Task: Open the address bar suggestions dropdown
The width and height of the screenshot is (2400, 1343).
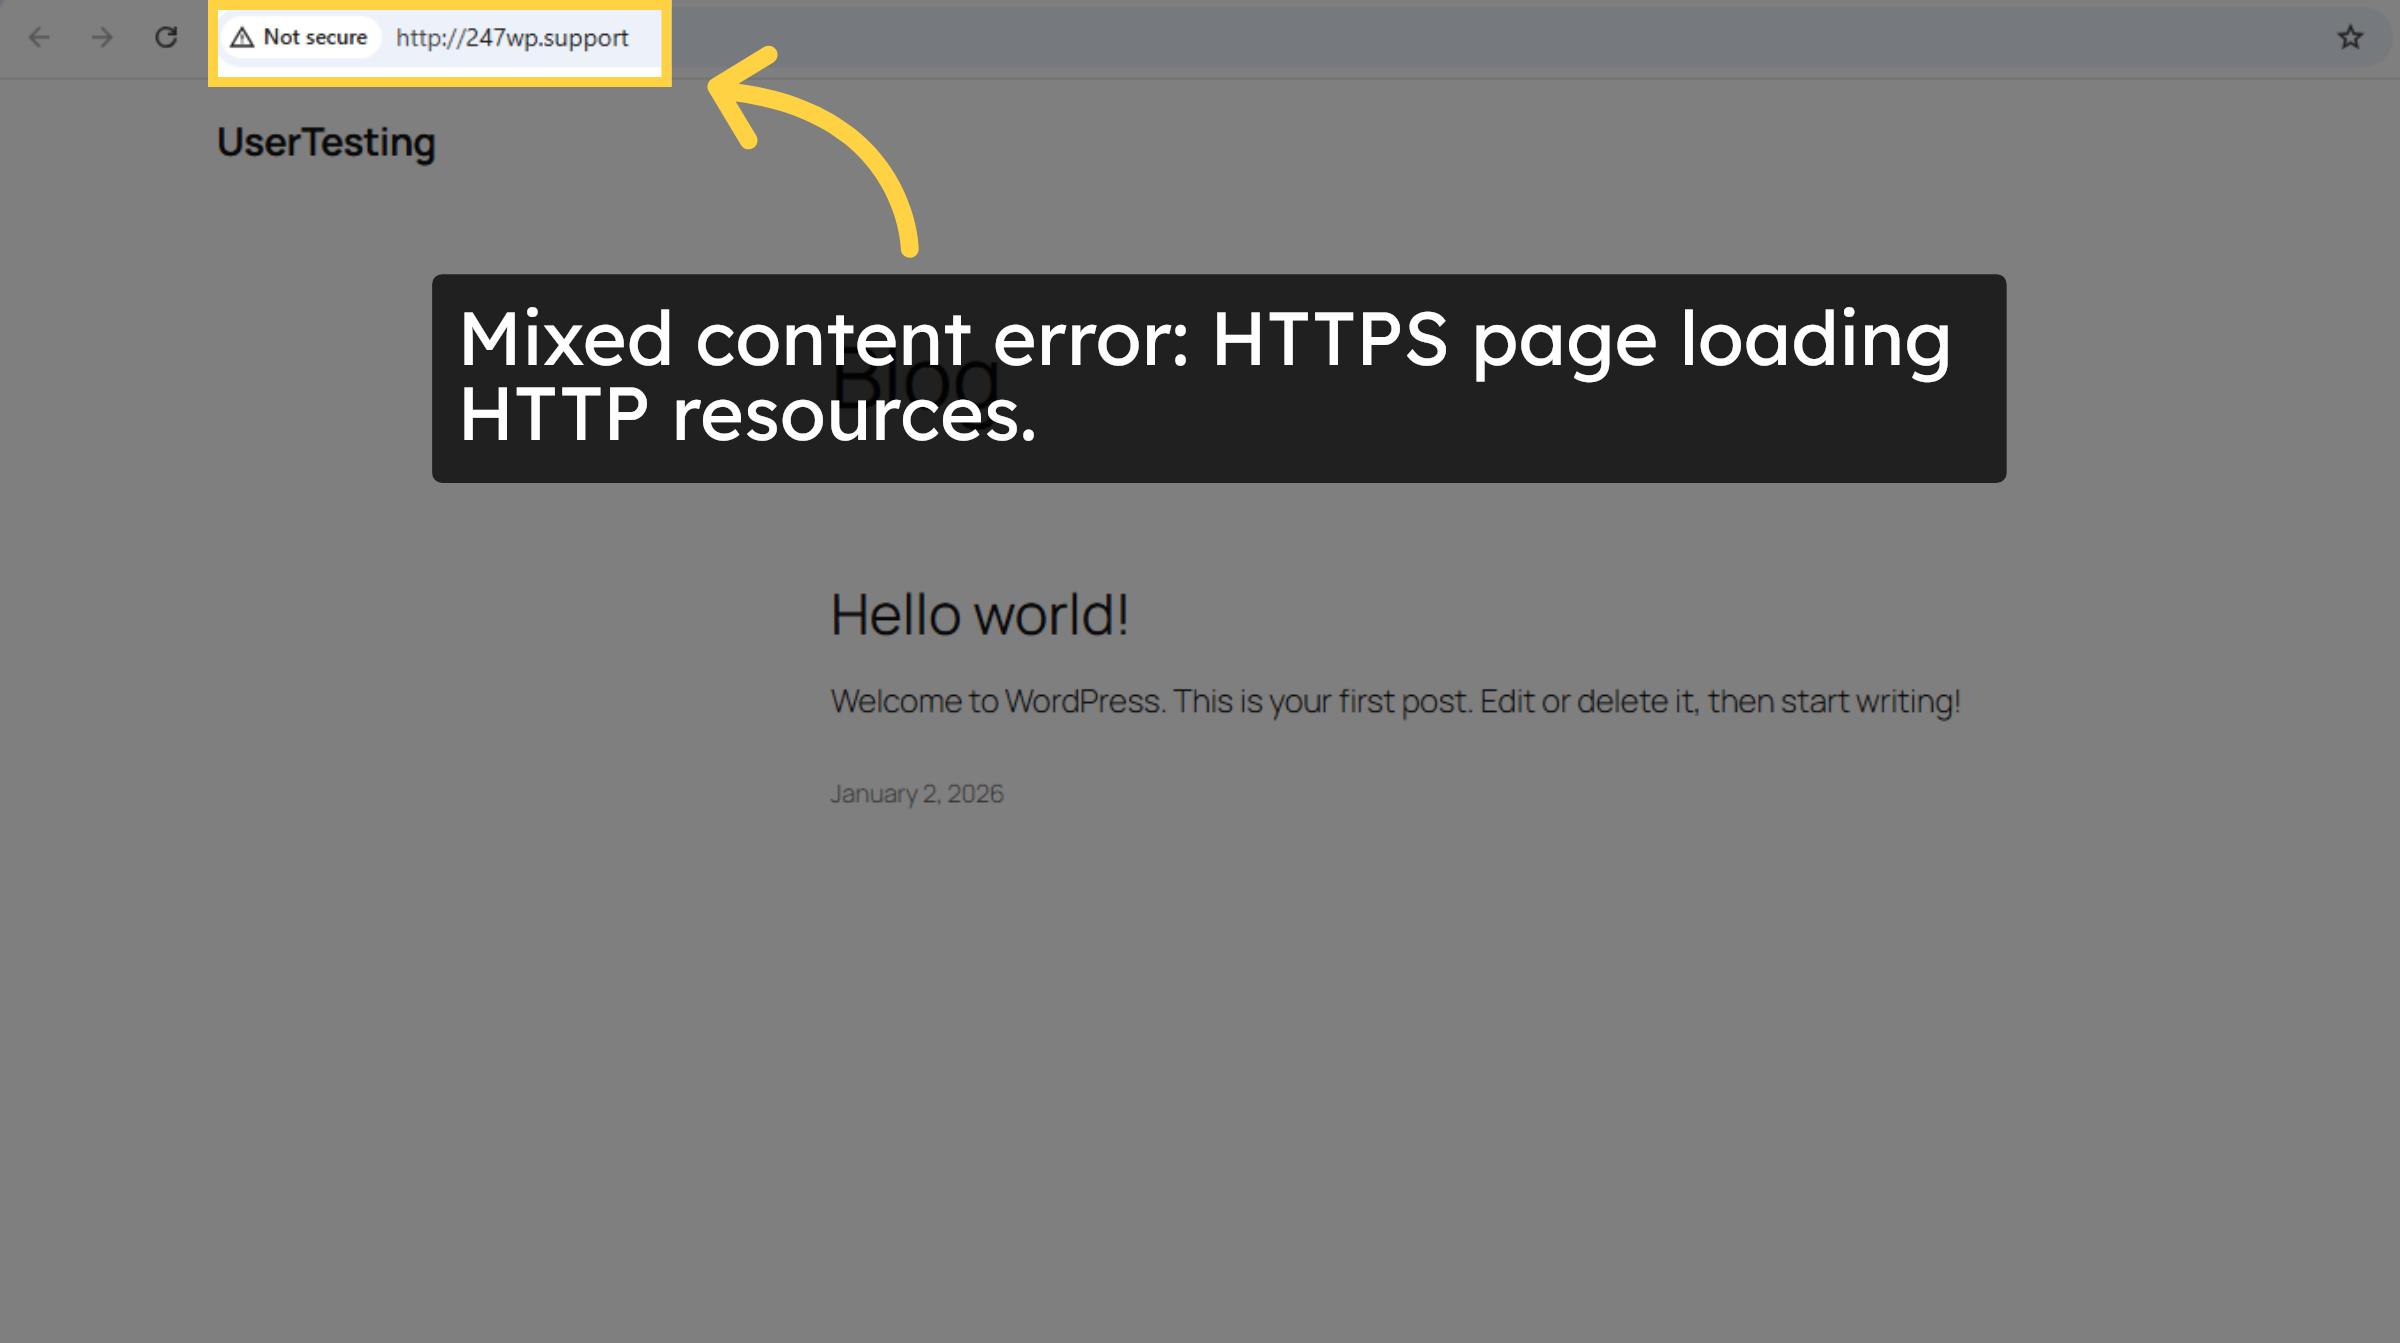Action: (x=512, y=38)
